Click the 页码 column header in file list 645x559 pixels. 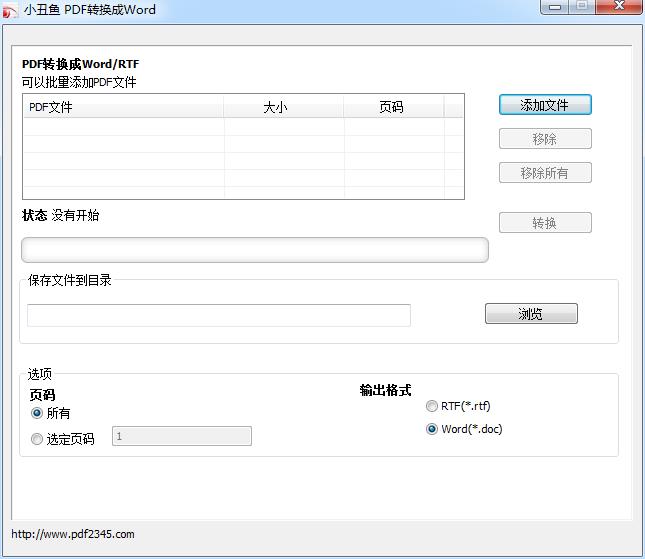[x=393, y=107]
